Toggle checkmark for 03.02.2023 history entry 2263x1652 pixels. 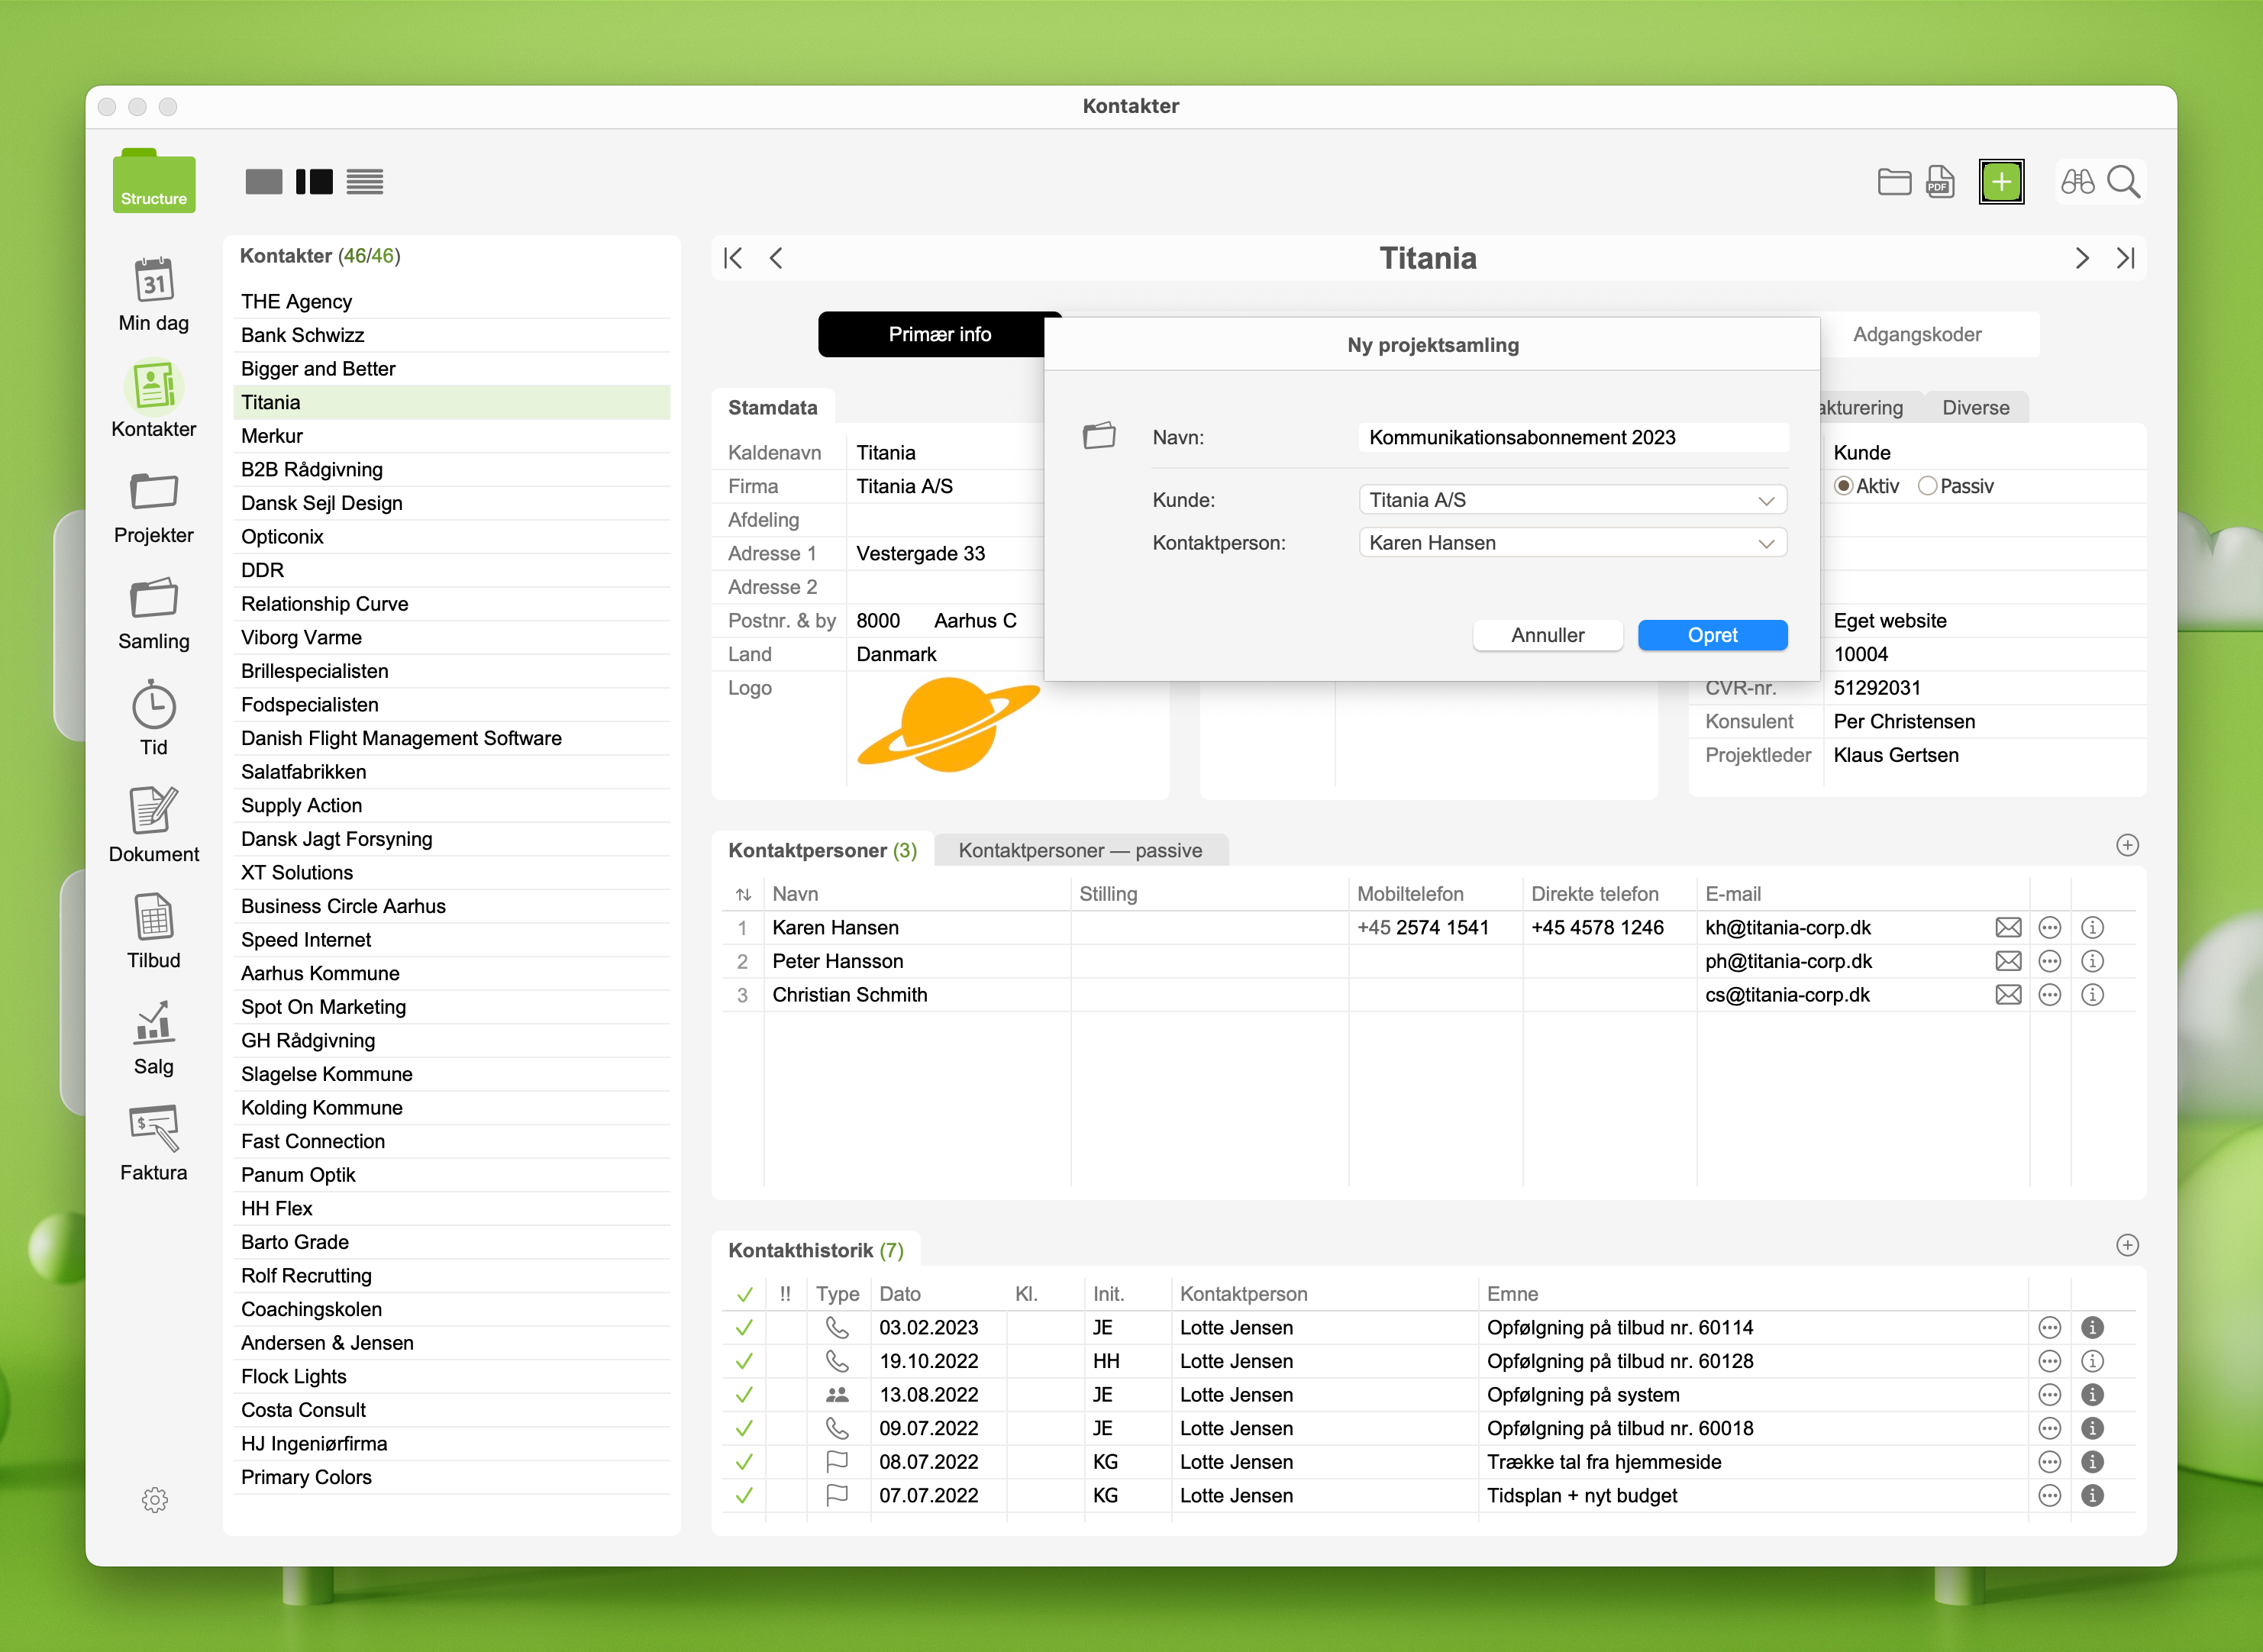pos(744,1328)
